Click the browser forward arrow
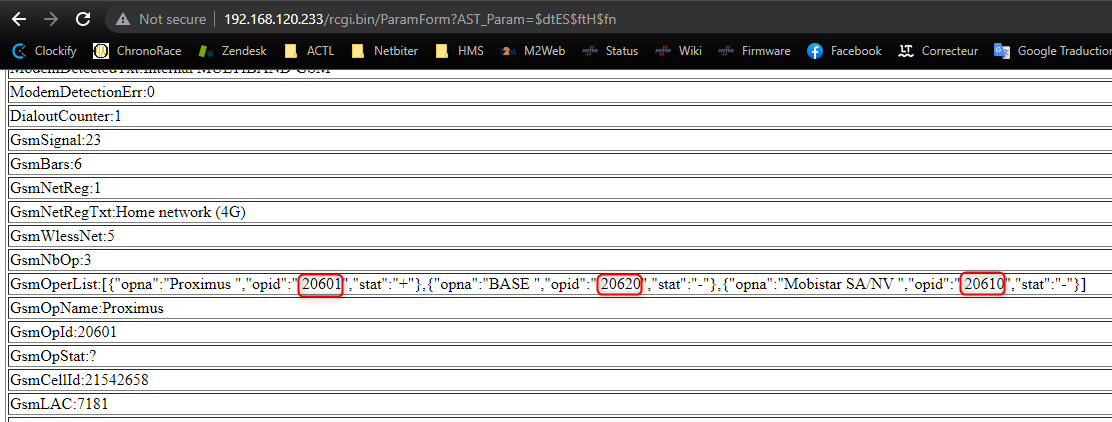The height and width of the screenshot is (422, 1112). 50,19
